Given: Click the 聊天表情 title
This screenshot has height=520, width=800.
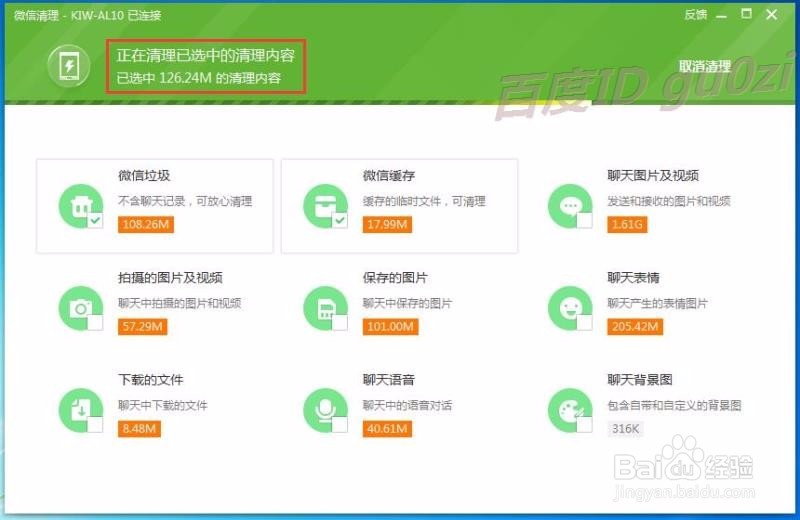Looking at the screenshot, I should point(633,278).
